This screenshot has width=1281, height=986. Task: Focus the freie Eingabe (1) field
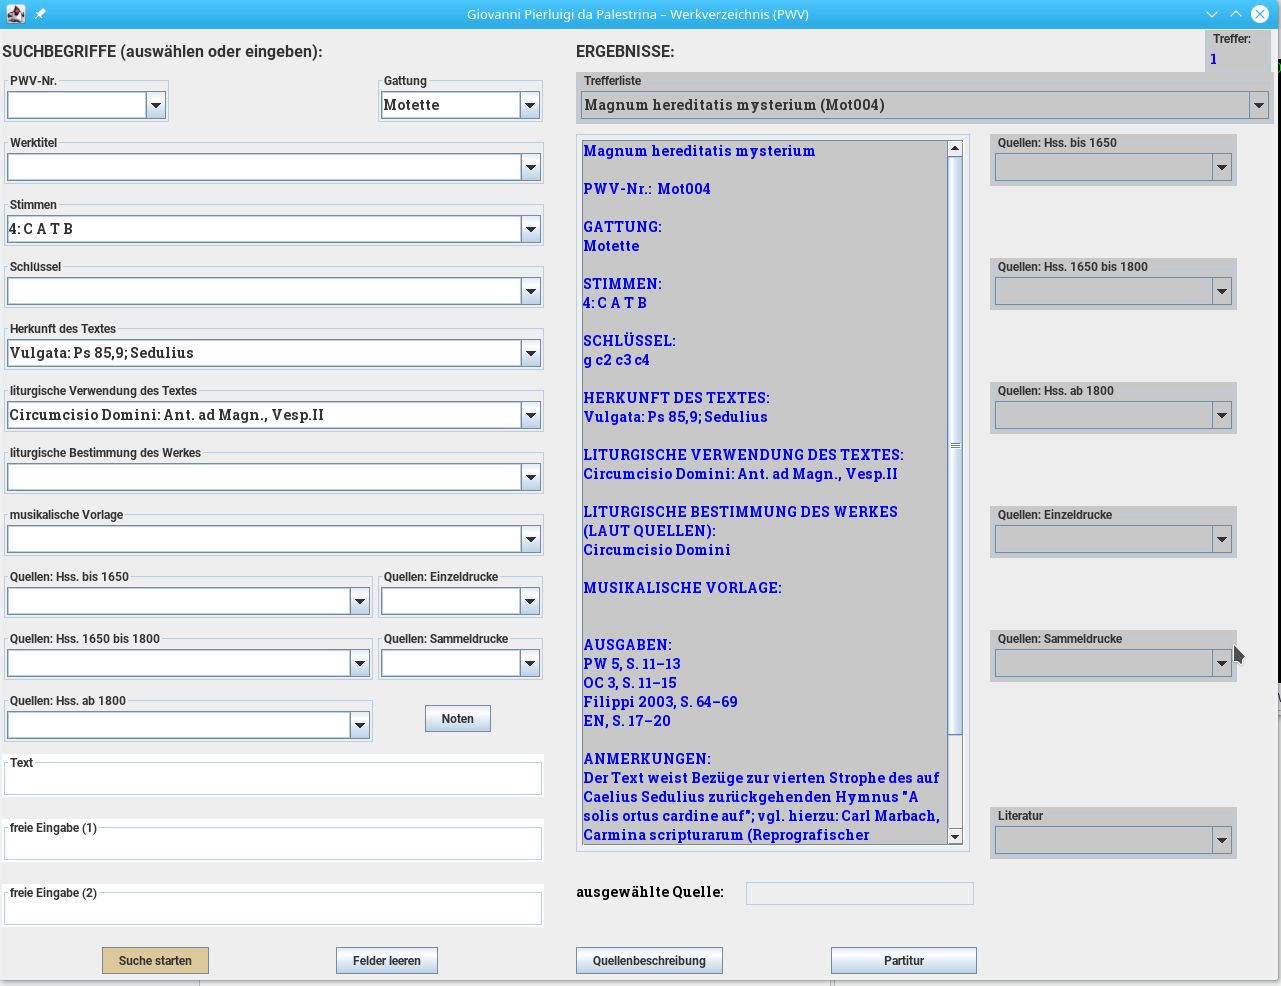[x=273, y=843]
